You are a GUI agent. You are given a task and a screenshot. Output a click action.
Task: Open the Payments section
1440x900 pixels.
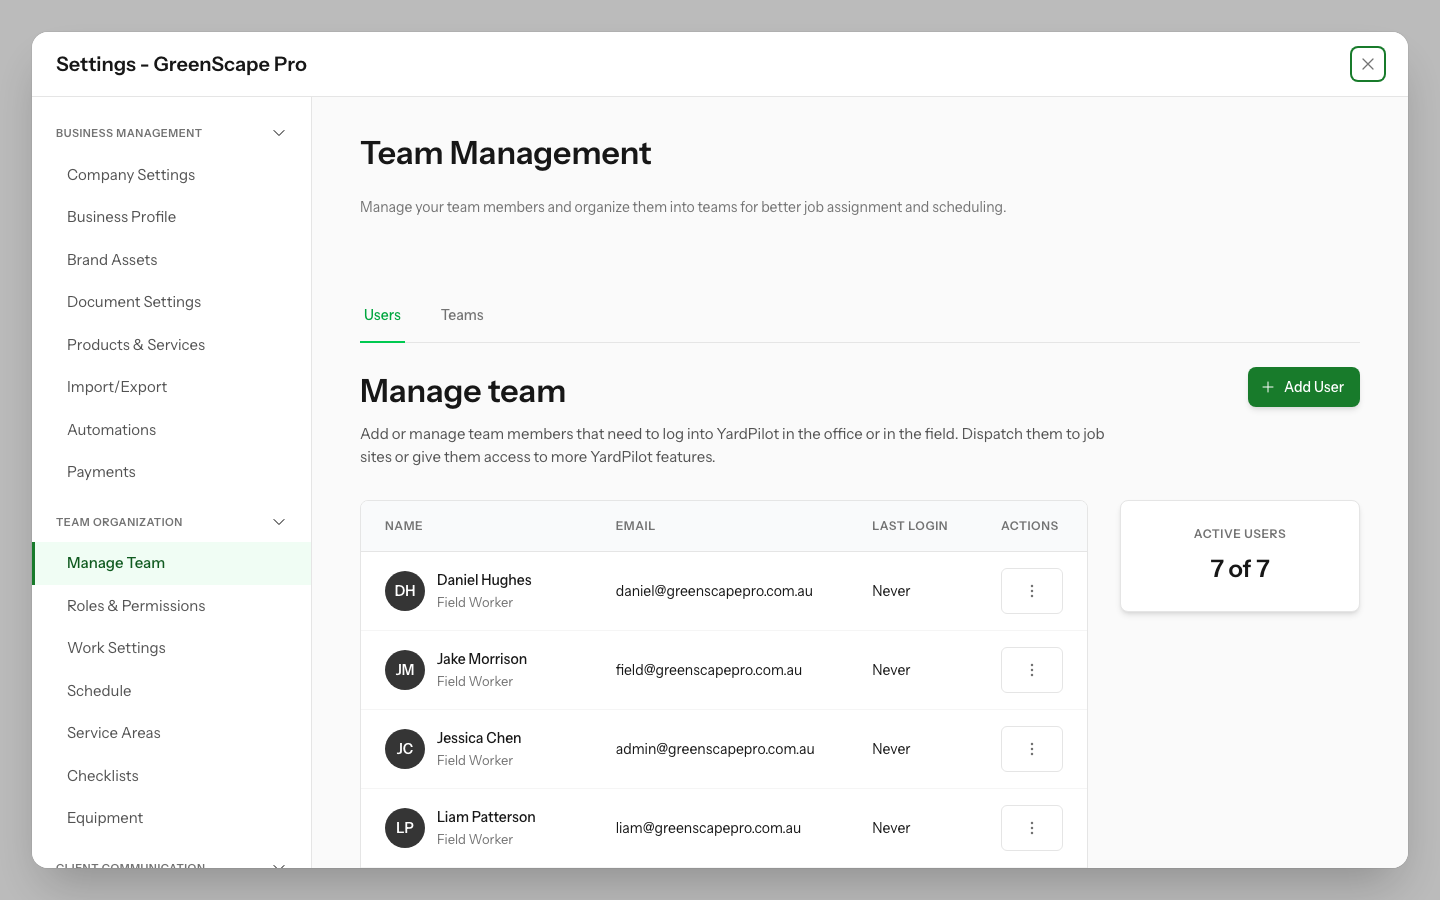coord(101,471)
